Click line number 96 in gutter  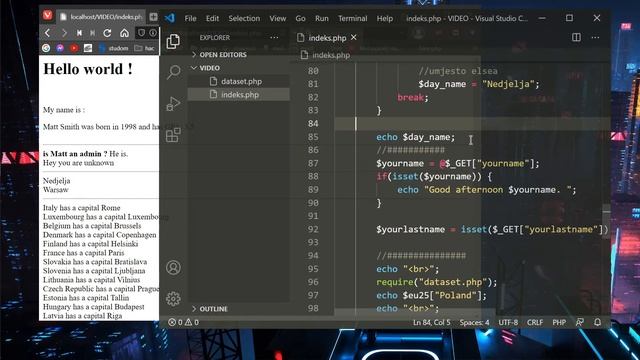(313, 282)
